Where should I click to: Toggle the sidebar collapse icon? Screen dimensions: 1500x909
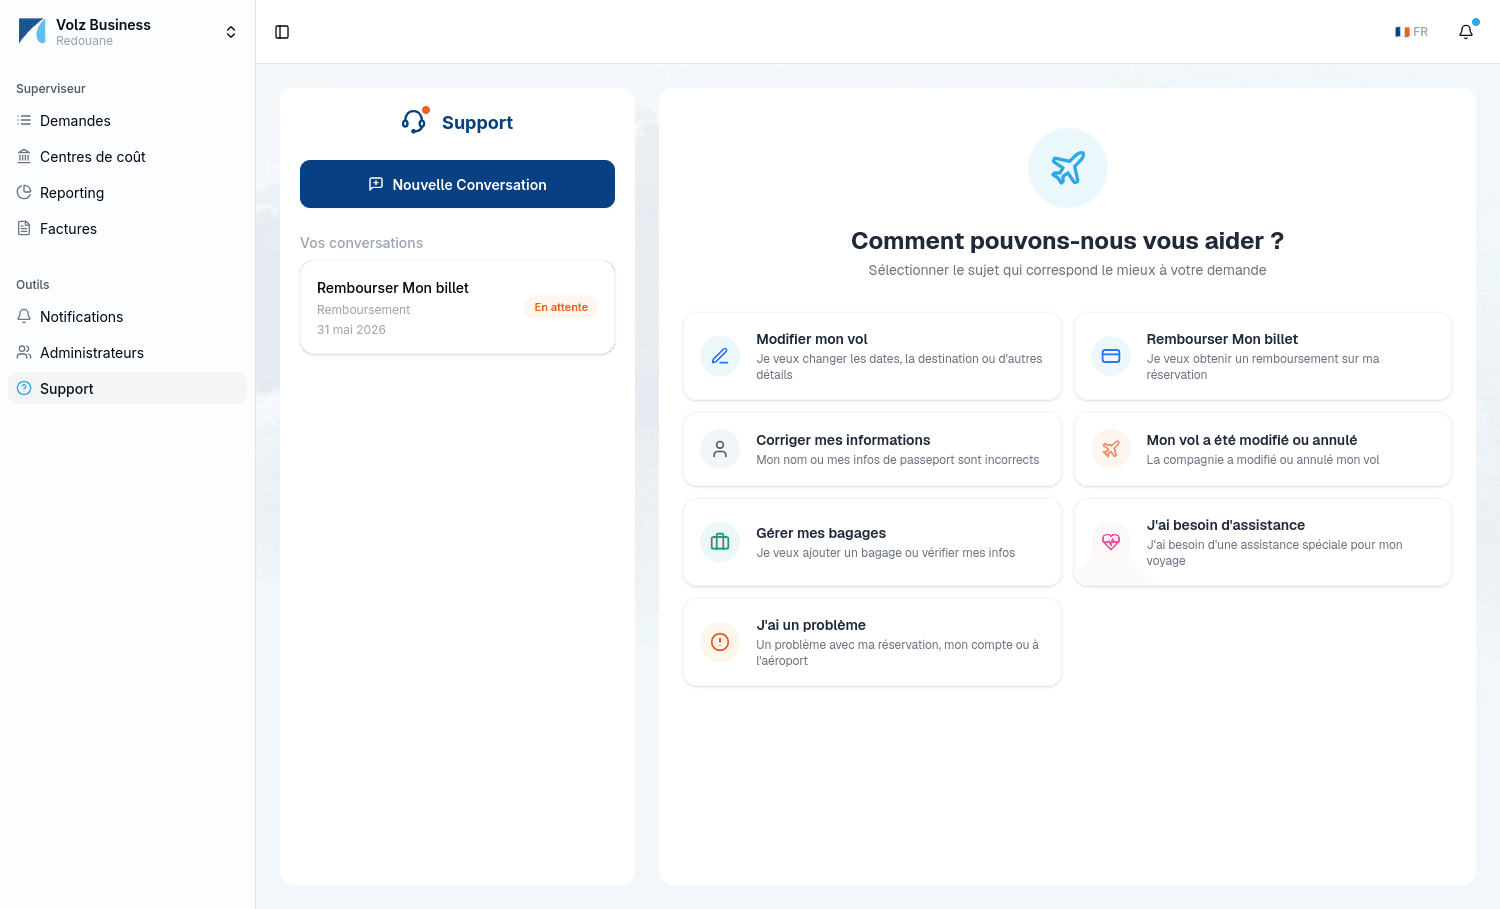282,32
